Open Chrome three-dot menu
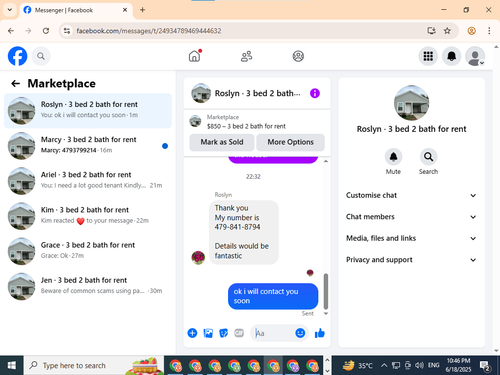500x375 pixels. 489,31
